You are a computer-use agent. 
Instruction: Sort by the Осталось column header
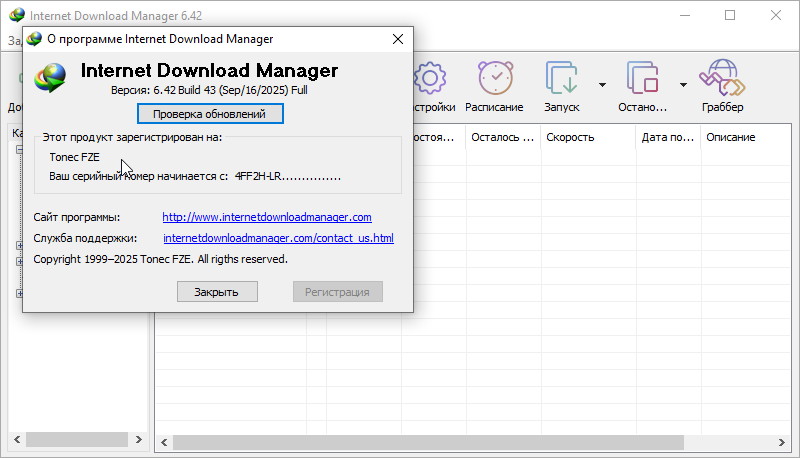[x=503, y=137]
